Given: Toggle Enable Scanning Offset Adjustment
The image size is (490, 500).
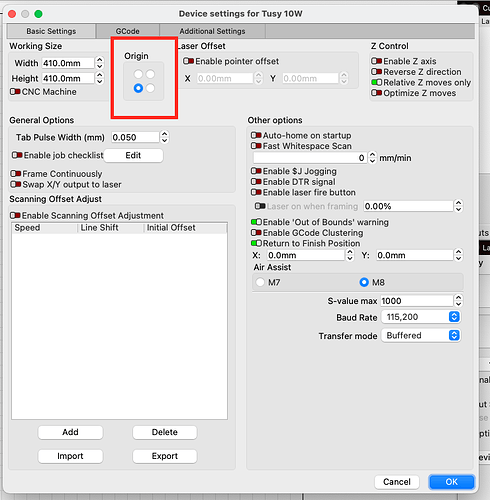Looking at the screenshot, I should point(15,215).
